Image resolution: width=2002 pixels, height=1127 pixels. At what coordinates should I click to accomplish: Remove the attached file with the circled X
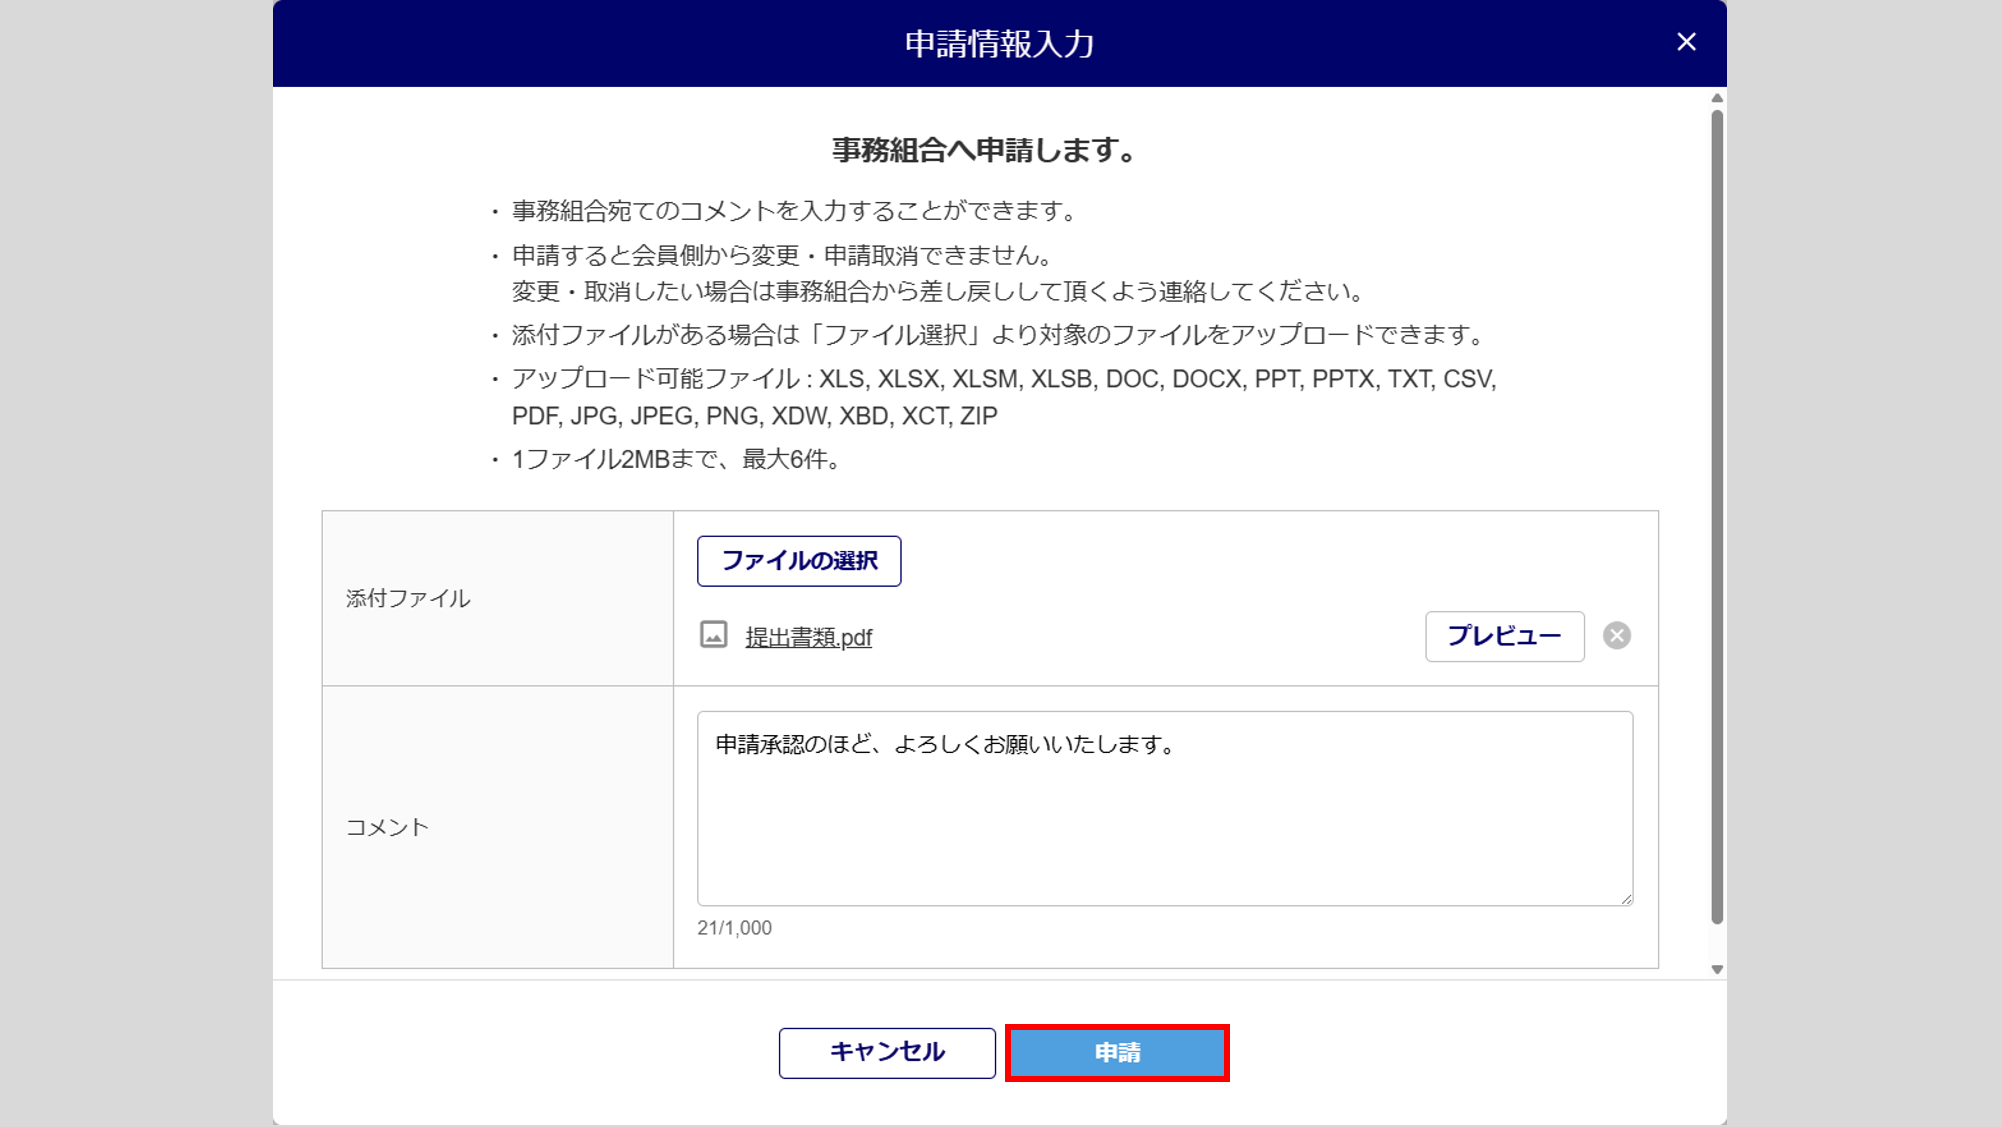(x=1616, y=636)
